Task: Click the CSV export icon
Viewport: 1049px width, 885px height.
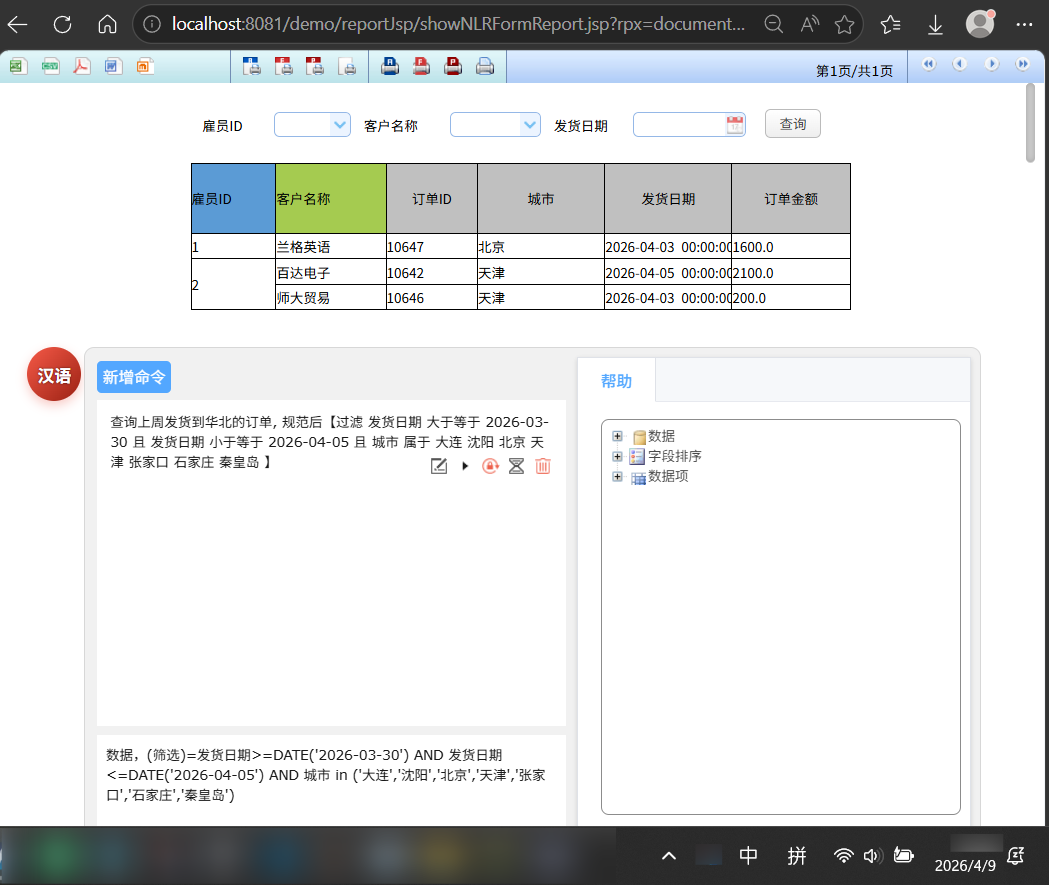Action: [50, 66]
